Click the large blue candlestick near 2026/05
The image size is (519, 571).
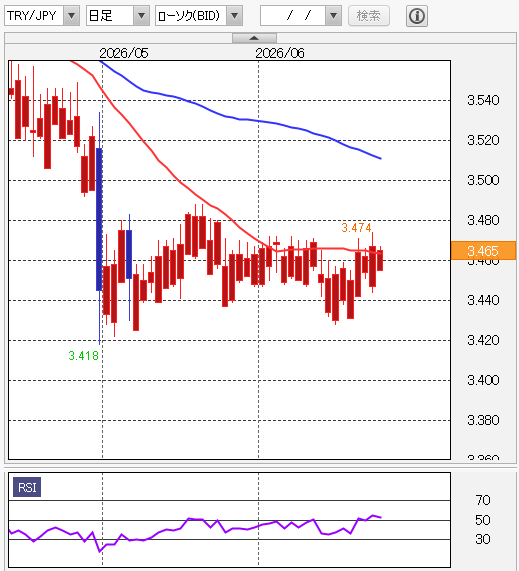99,219
